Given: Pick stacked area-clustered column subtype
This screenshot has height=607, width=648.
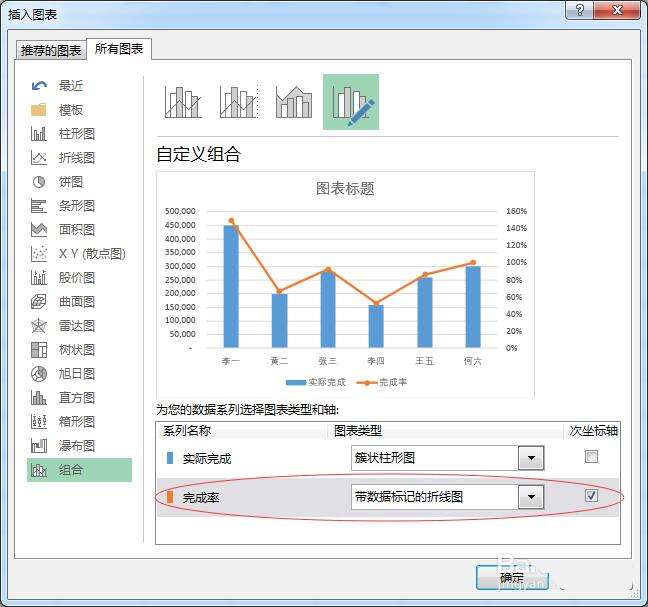Looking at the screenshot, I should [294, 102].
